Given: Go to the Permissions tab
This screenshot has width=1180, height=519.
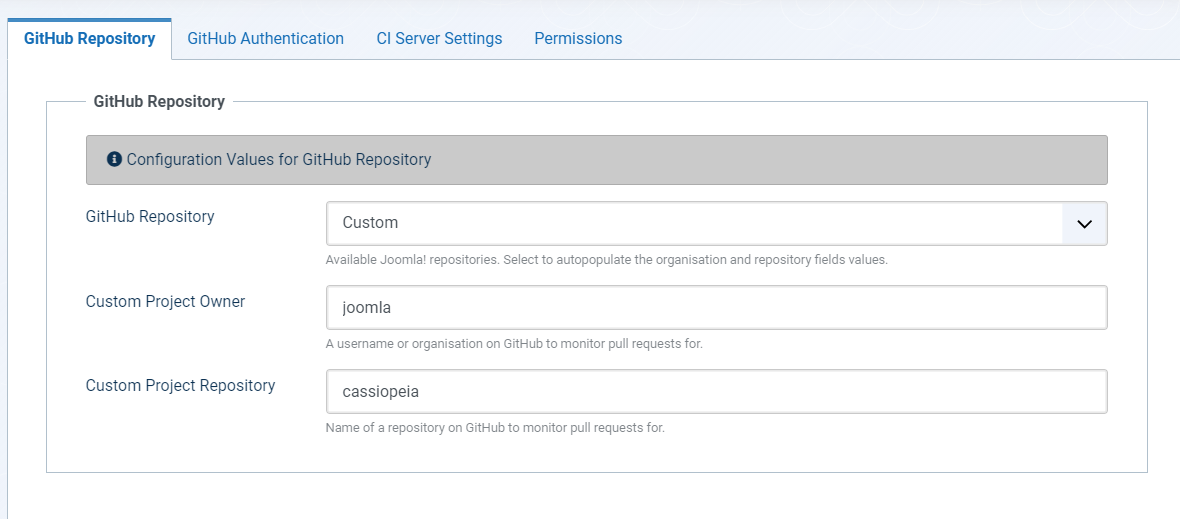Looking at the screenshot, I should coord(578,38).
